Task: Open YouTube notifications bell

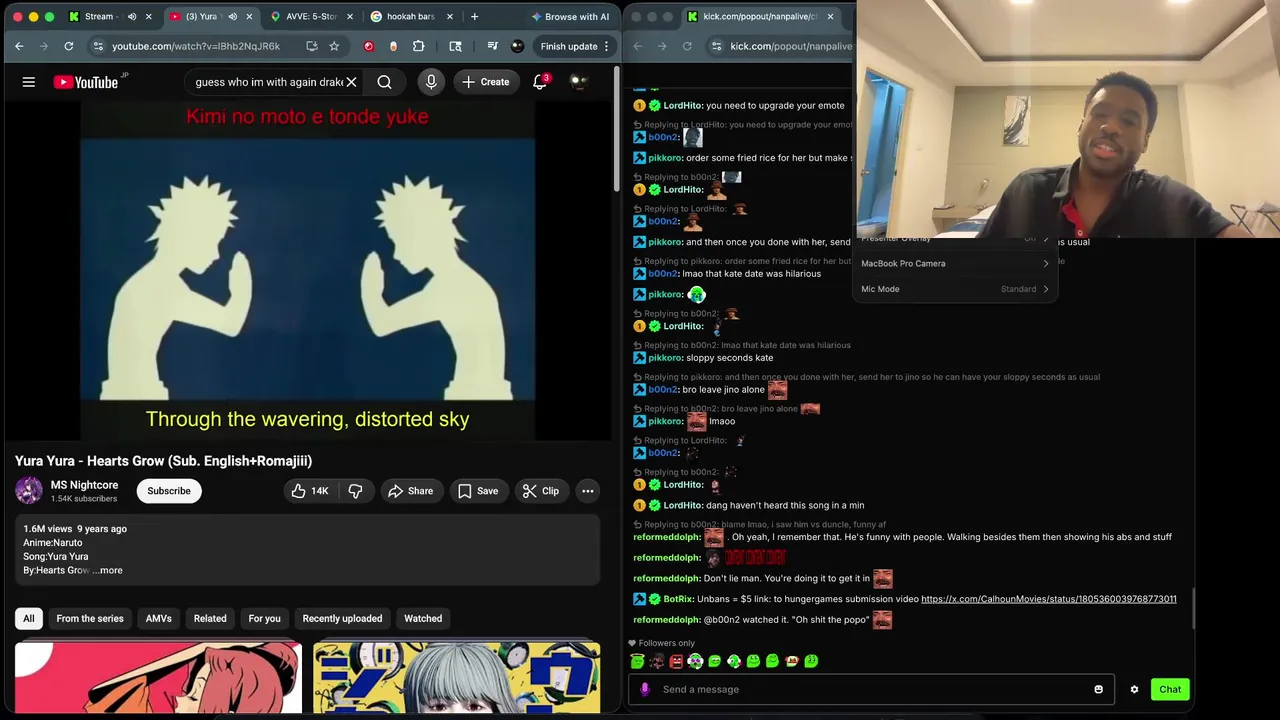Action: 540,82
